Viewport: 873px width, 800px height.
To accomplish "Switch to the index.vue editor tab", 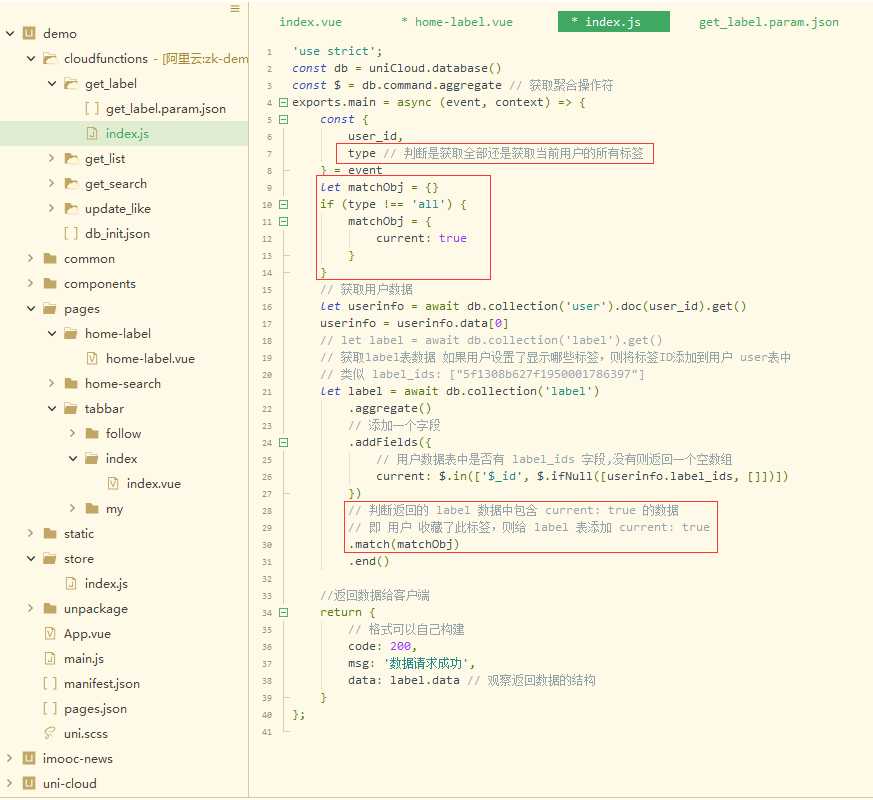I will coord(310,22).
